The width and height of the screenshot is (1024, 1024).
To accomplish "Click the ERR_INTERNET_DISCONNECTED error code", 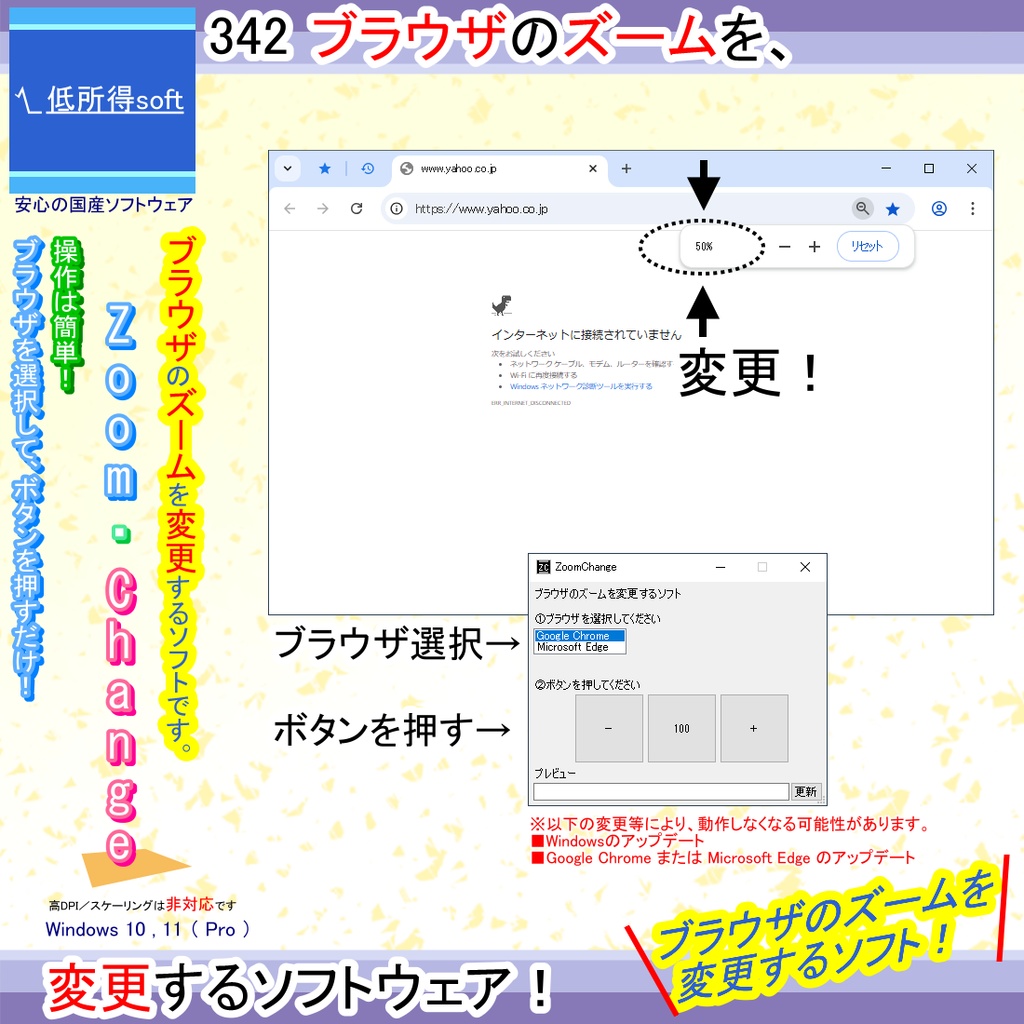I will (x=531, y=403).
